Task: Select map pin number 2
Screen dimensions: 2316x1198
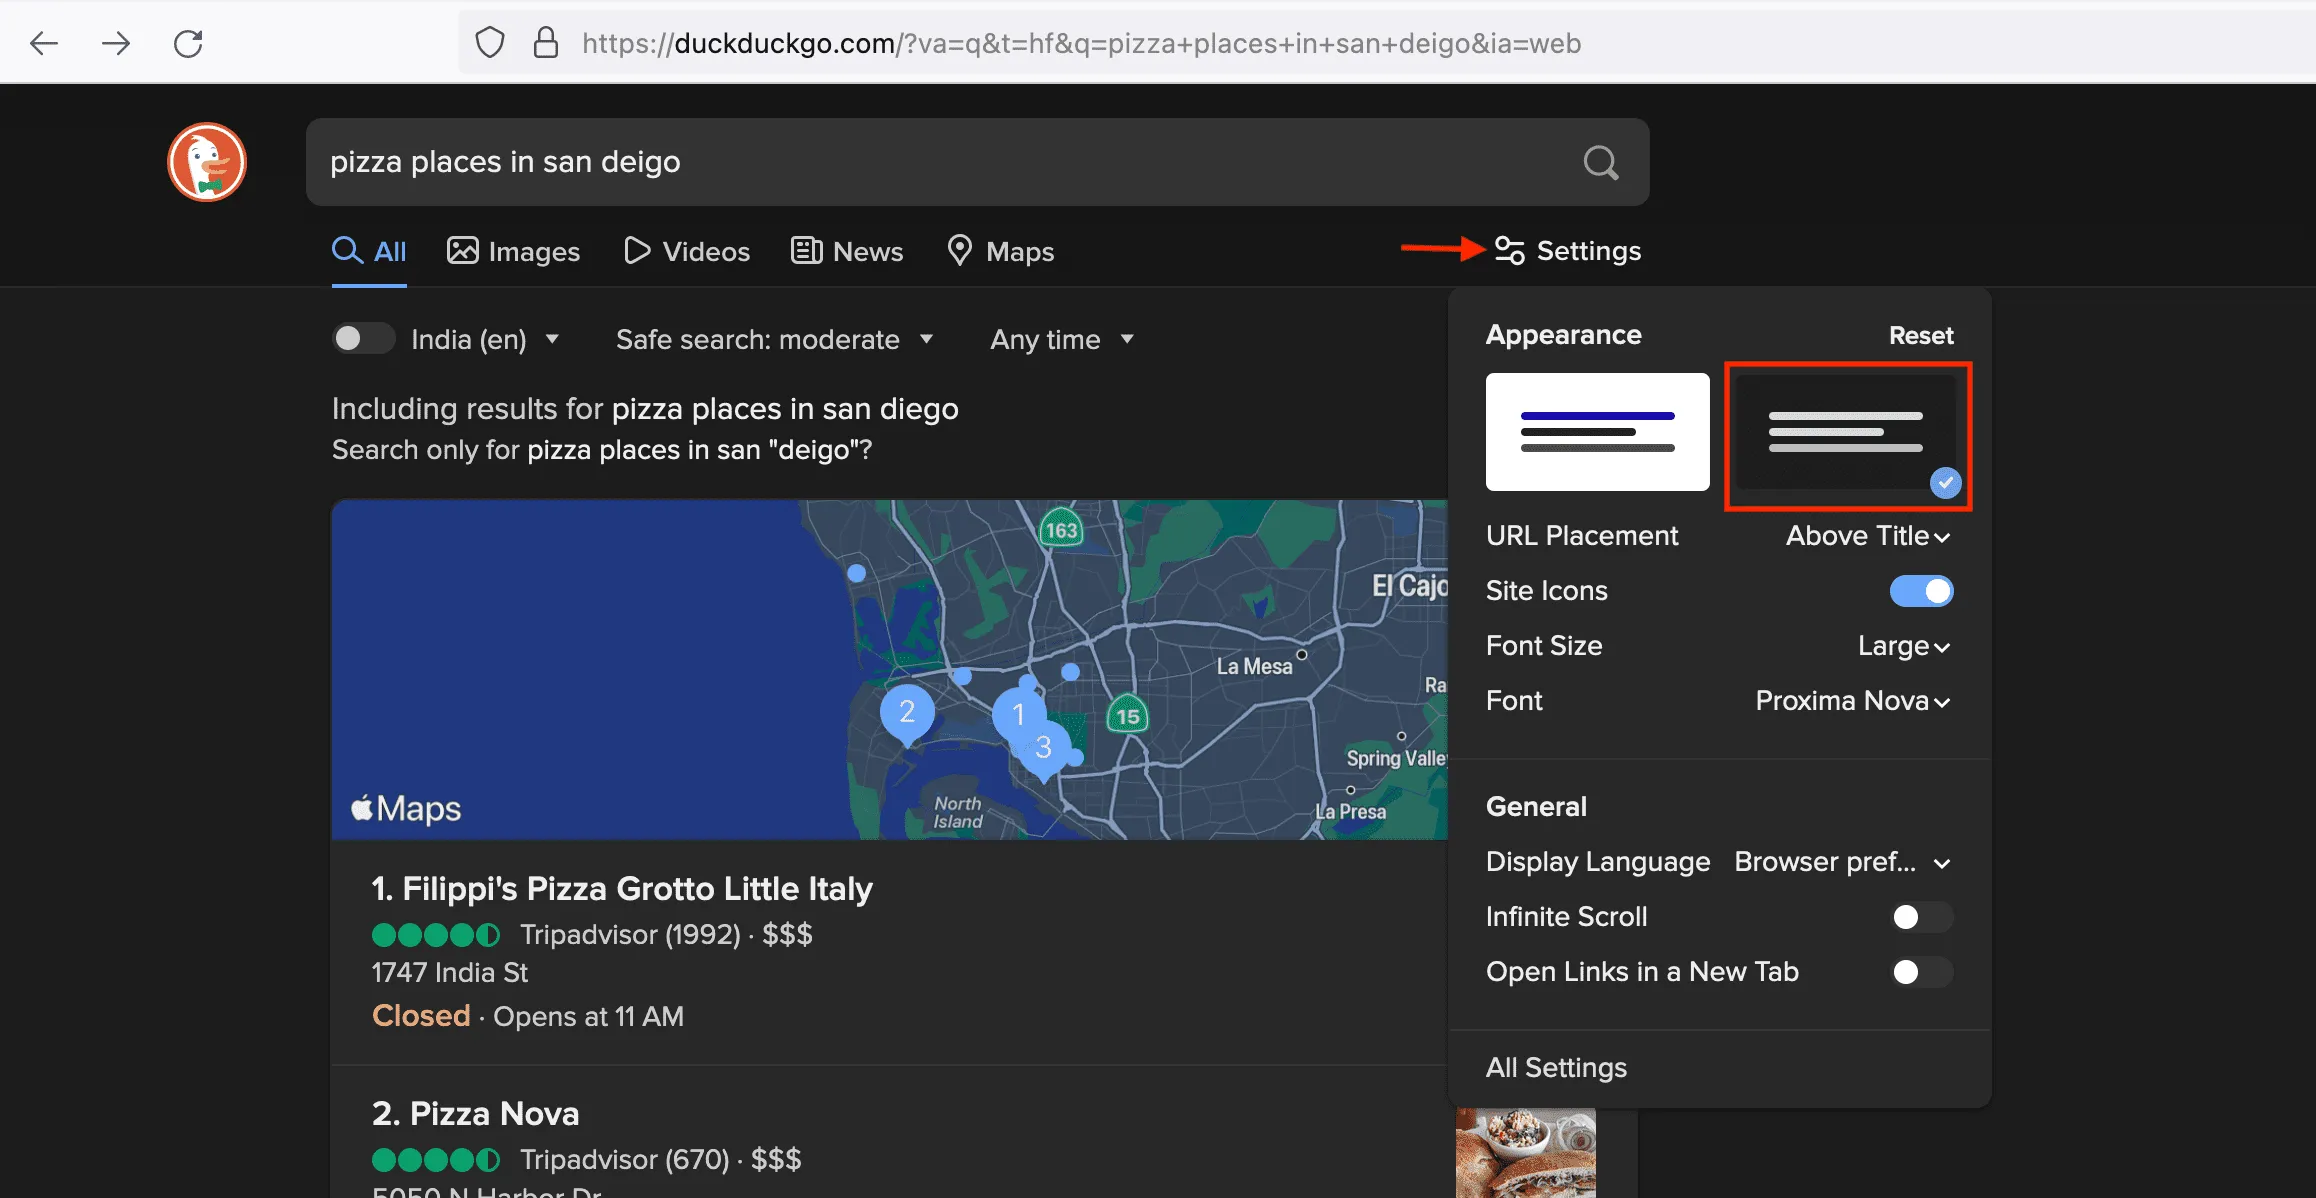Action: 907,714
